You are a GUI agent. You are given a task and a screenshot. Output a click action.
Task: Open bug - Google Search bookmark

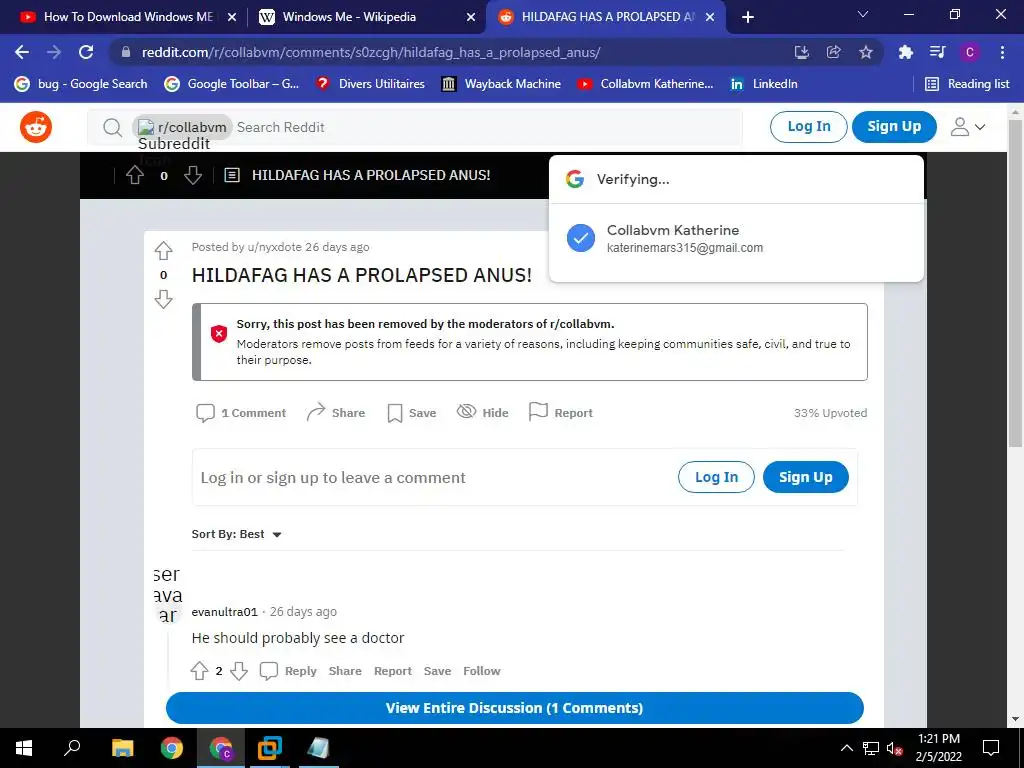click(x=82, y=84)
